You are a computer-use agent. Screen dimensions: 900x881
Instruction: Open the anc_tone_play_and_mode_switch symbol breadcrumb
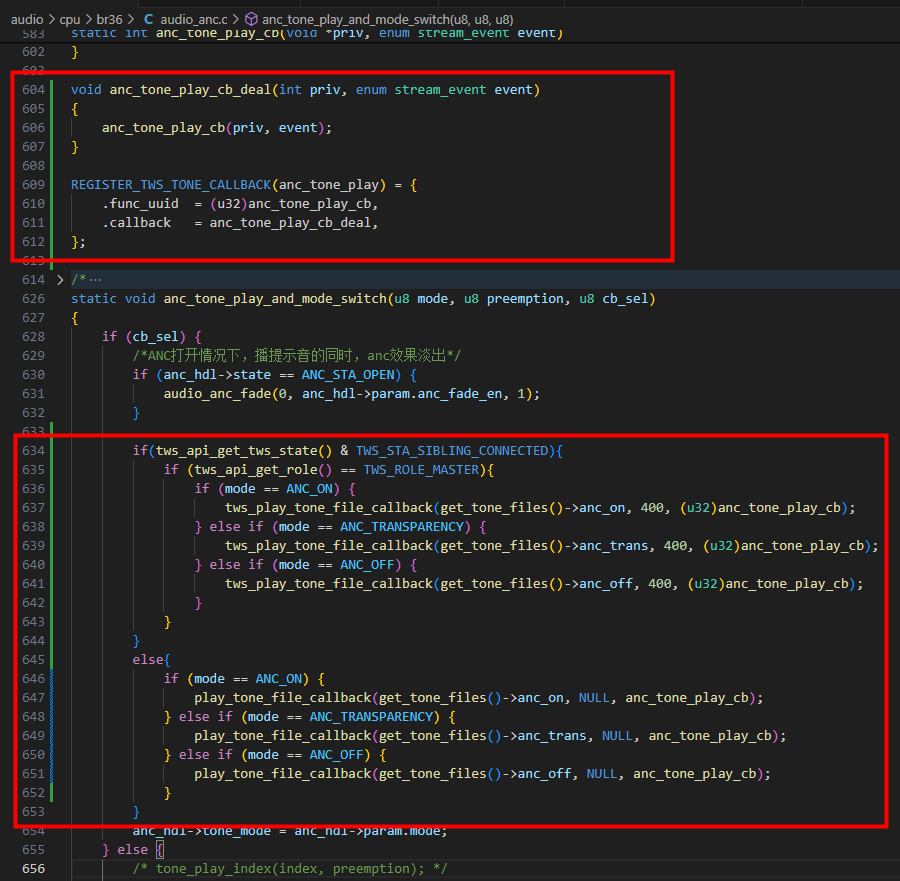point(387,20)
